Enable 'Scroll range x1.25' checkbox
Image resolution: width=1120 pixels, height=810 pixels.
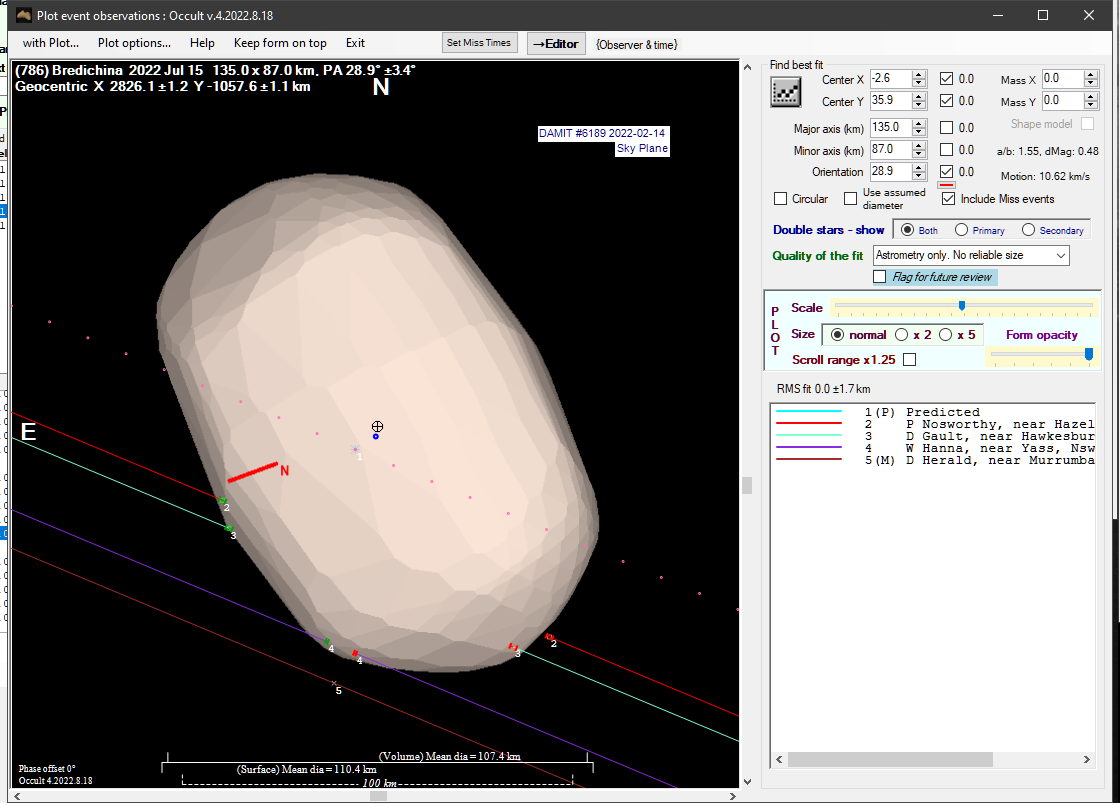tap(909, 359)
